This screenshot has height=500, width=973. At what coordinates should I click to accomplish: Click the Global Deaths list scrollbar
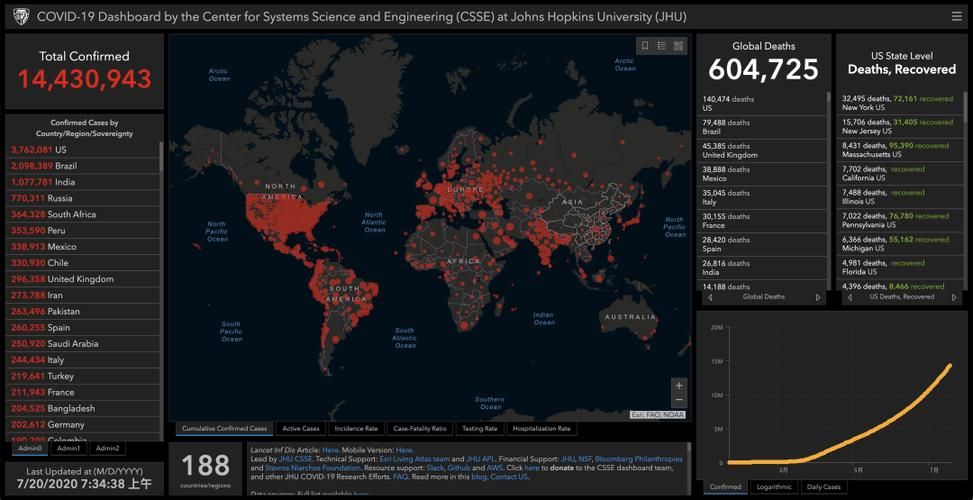coord(828,189)
